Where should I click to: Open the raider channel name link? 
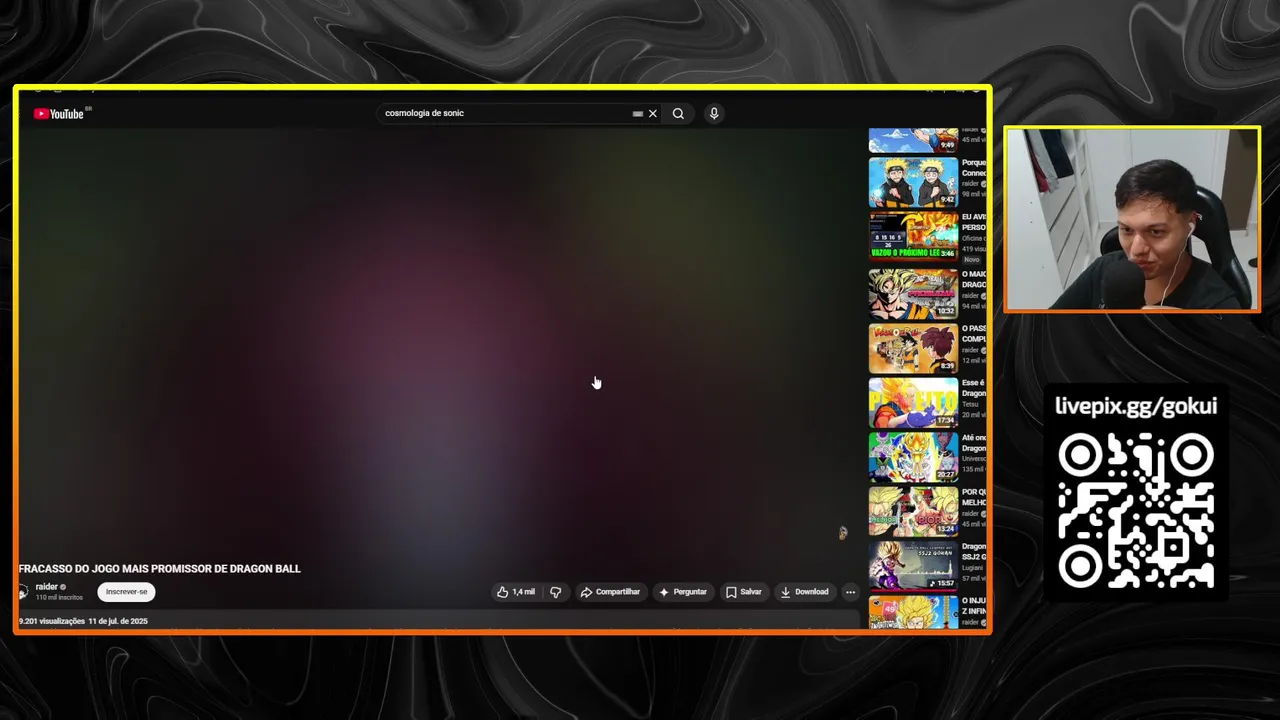(x=47, y=587)
